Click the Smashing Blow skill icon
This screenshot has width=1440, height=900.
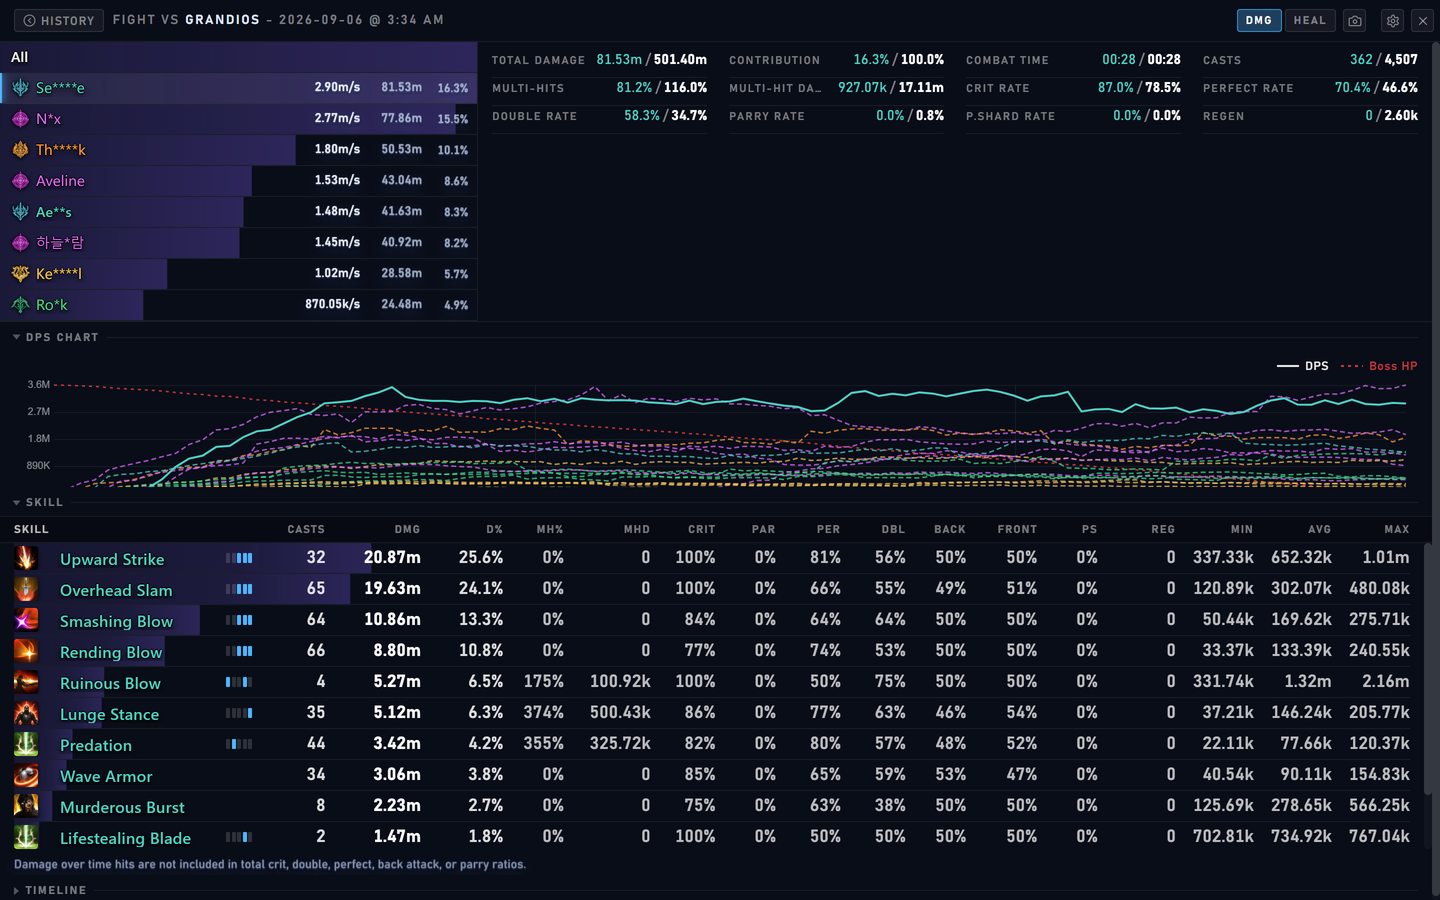click(26, 620)
